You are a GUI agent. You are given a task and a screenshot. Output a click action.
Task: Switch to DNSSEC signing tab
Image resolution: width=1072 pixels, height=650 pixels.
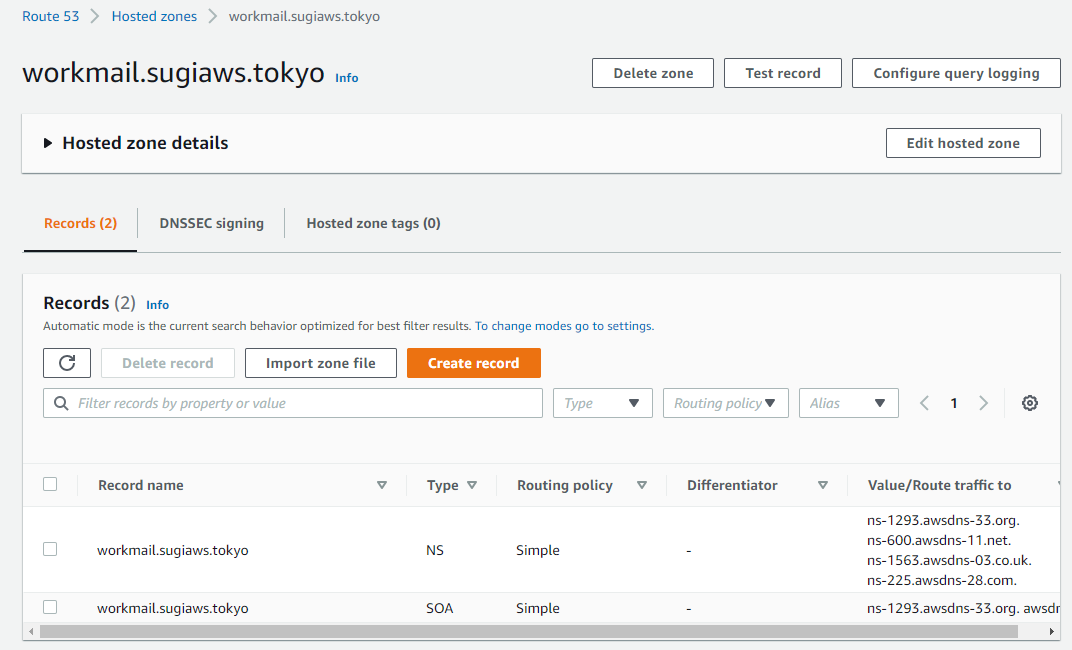(211, 224)
